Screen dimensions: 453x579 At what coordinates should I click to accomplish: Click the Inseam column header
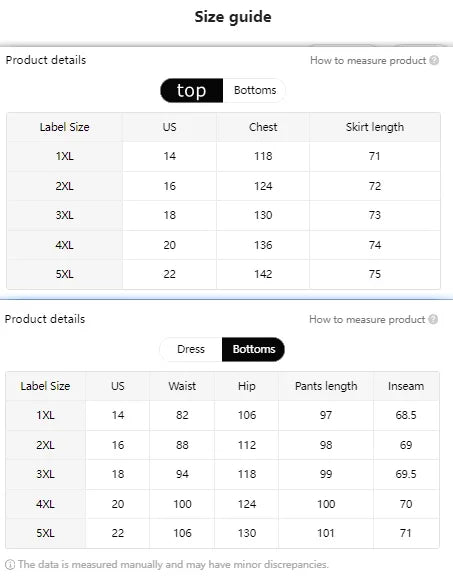[x=406, y=386]
